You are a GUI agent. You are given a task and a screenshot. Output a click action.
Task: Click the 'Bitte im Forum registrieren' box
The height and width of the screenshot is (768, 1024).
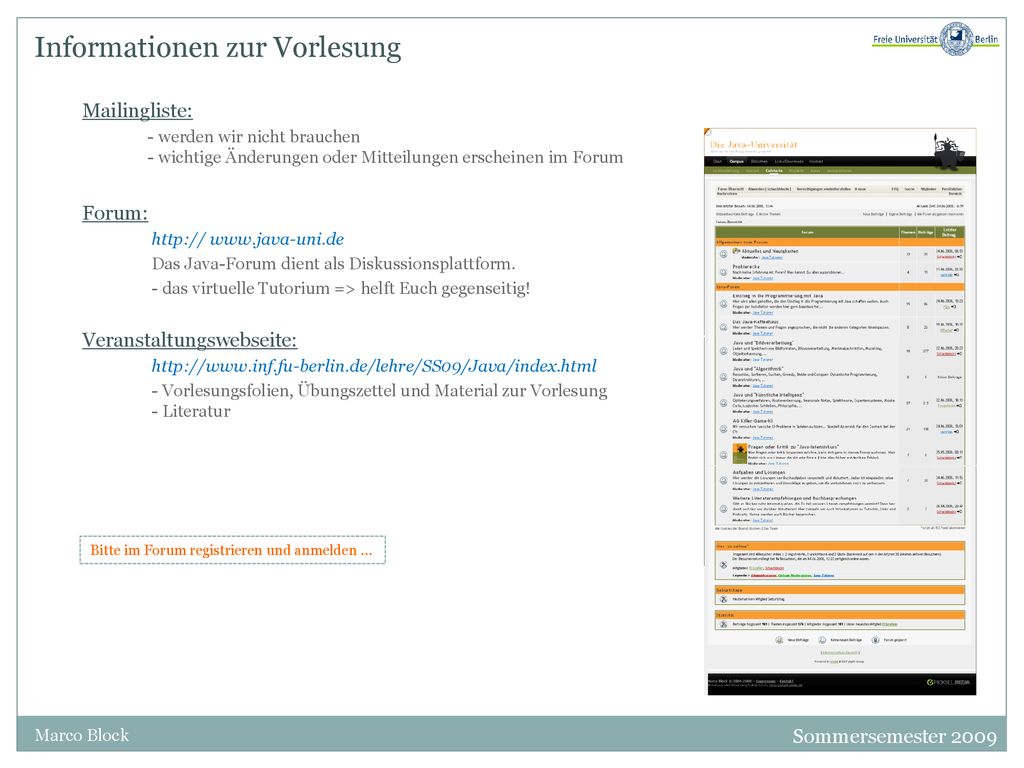coord(232,550)
